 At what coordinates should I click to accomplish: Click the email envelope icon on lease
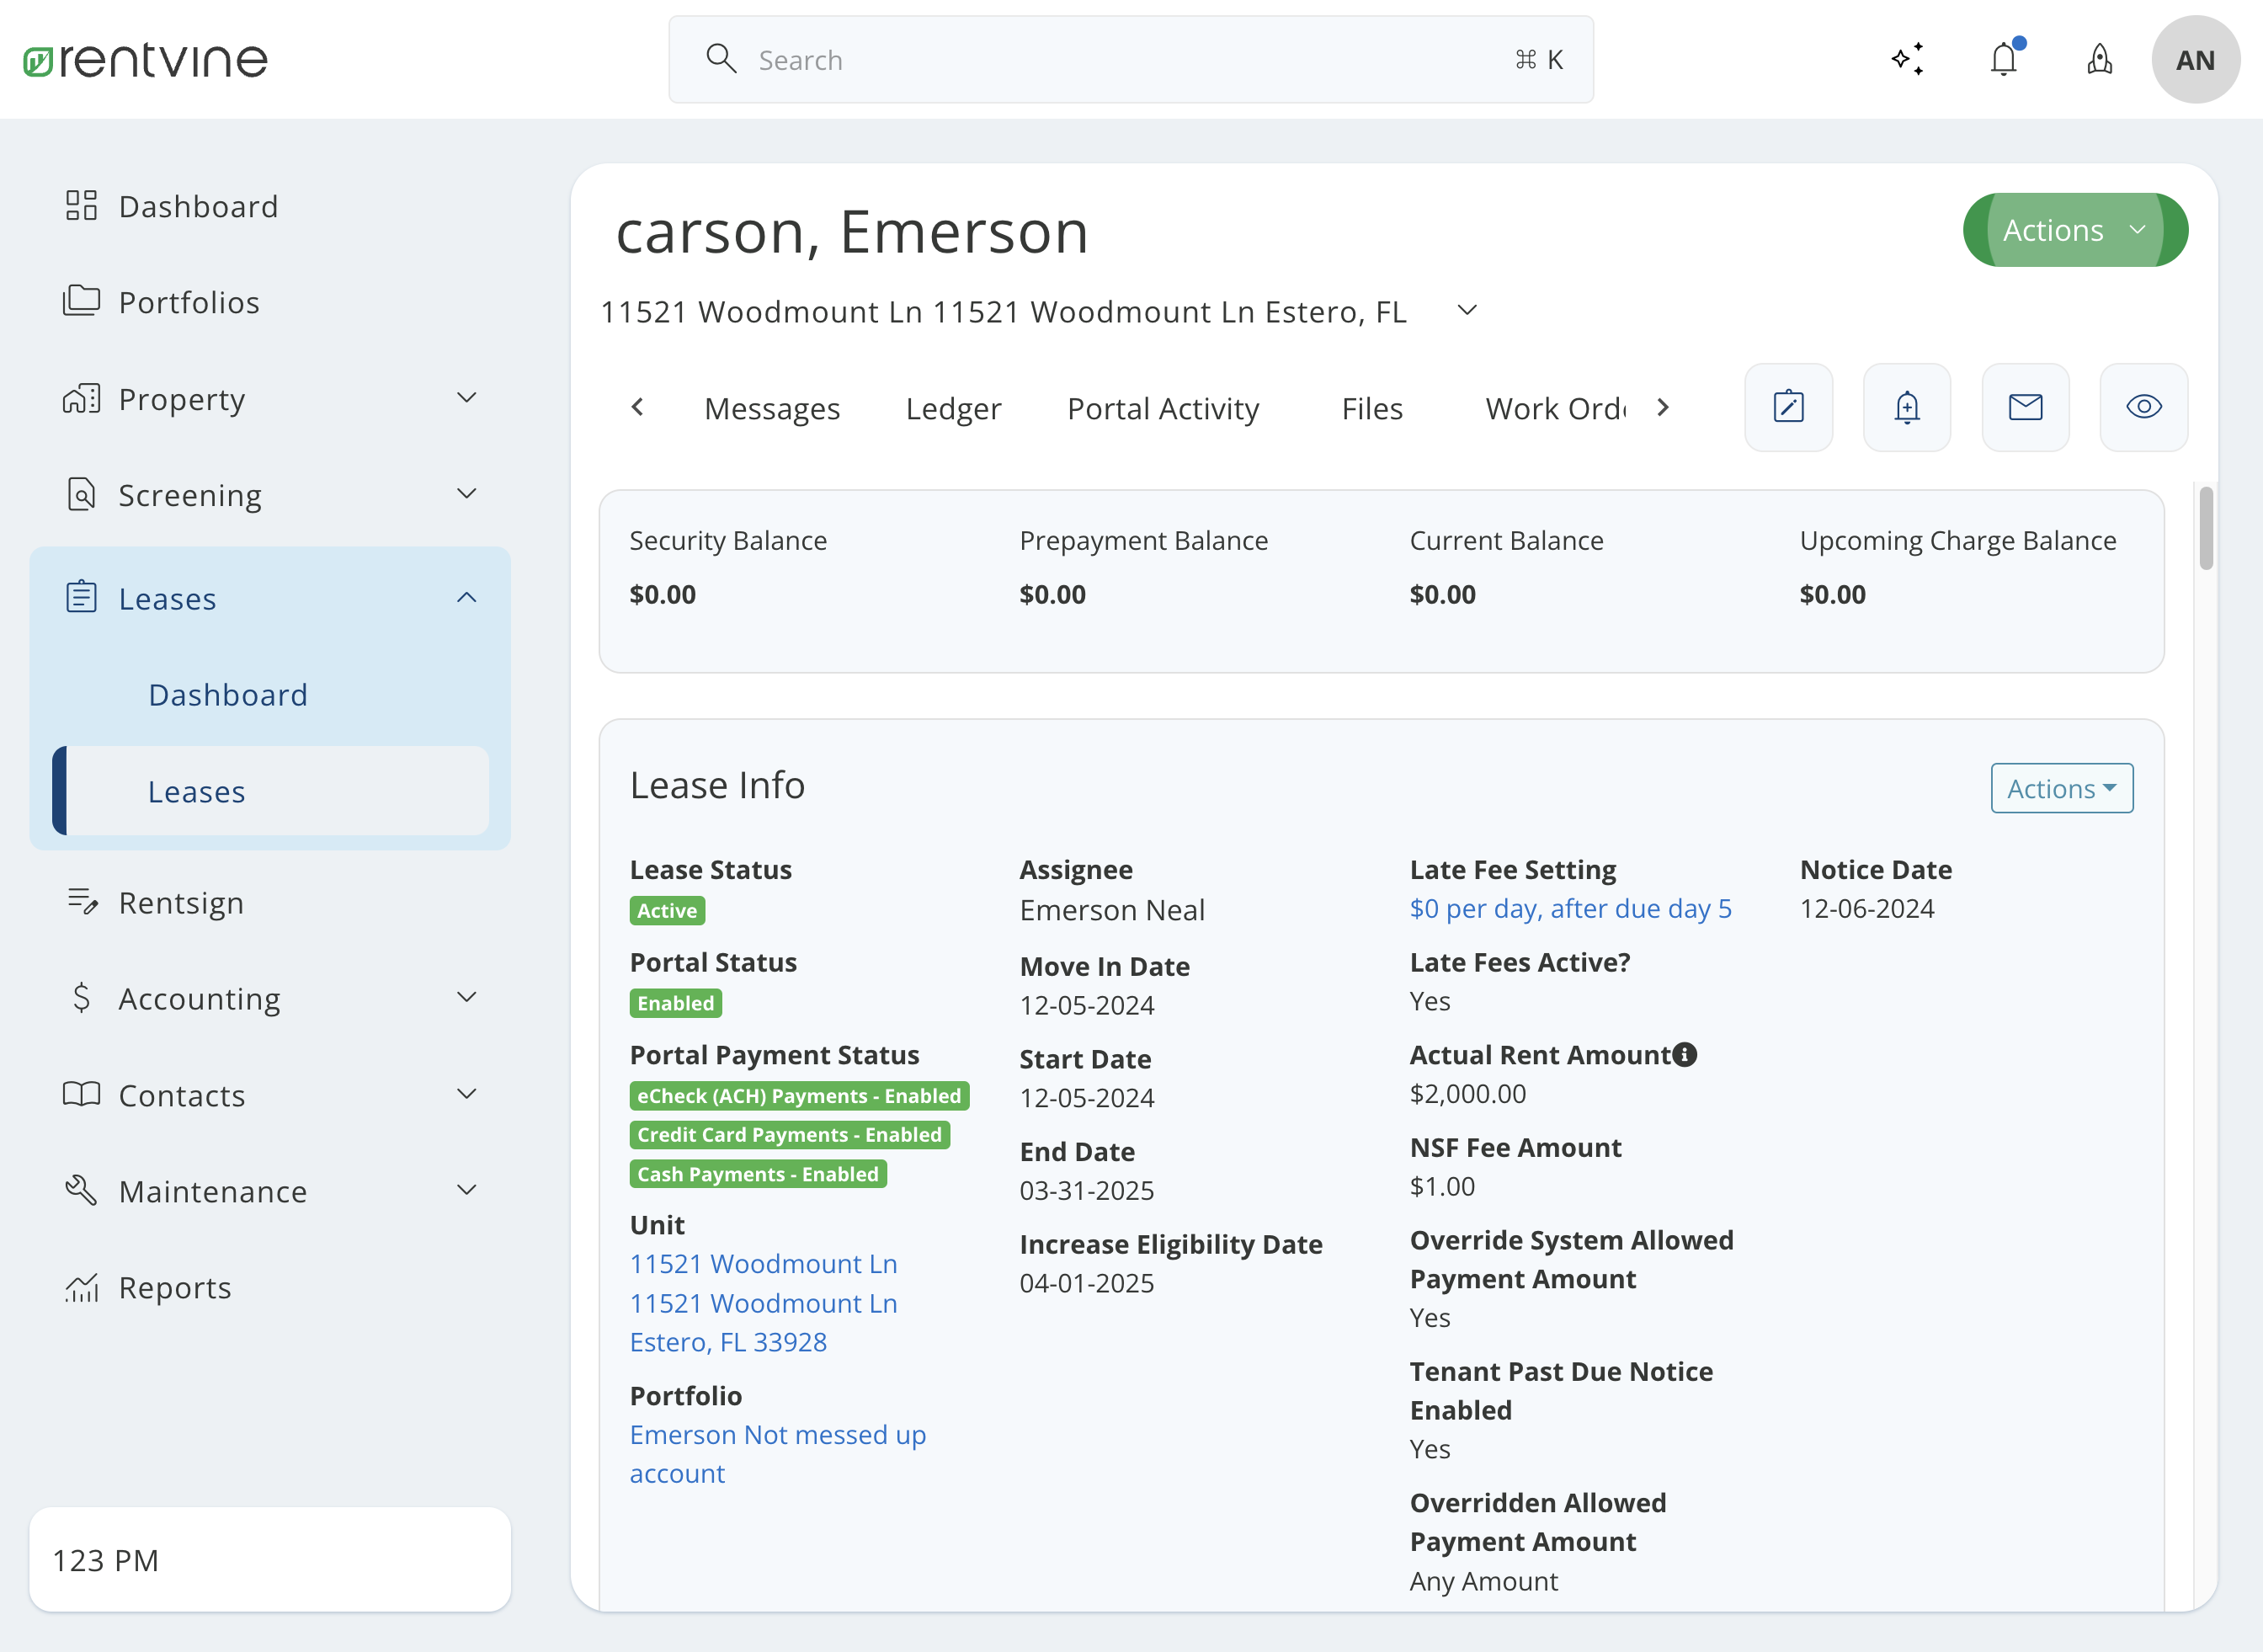2026,408
